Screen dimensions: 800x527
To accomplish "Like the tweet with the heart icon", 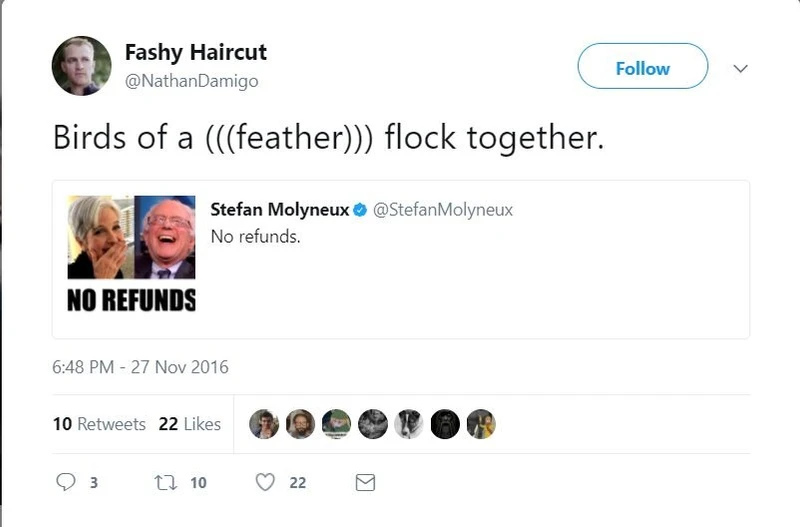I will [265, 482].
